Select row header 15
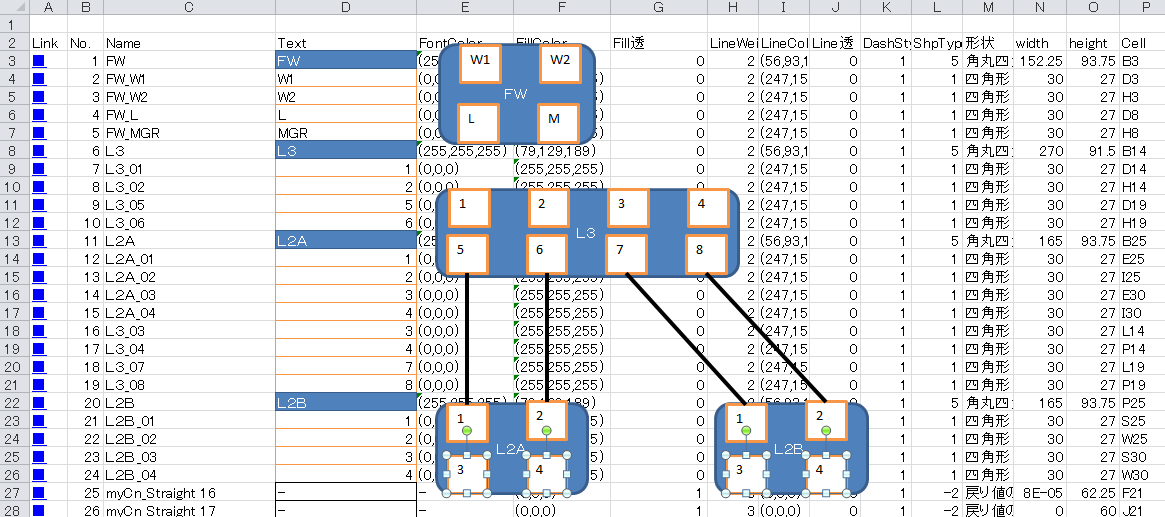1165x517 pixels. (x=14, y=276)
